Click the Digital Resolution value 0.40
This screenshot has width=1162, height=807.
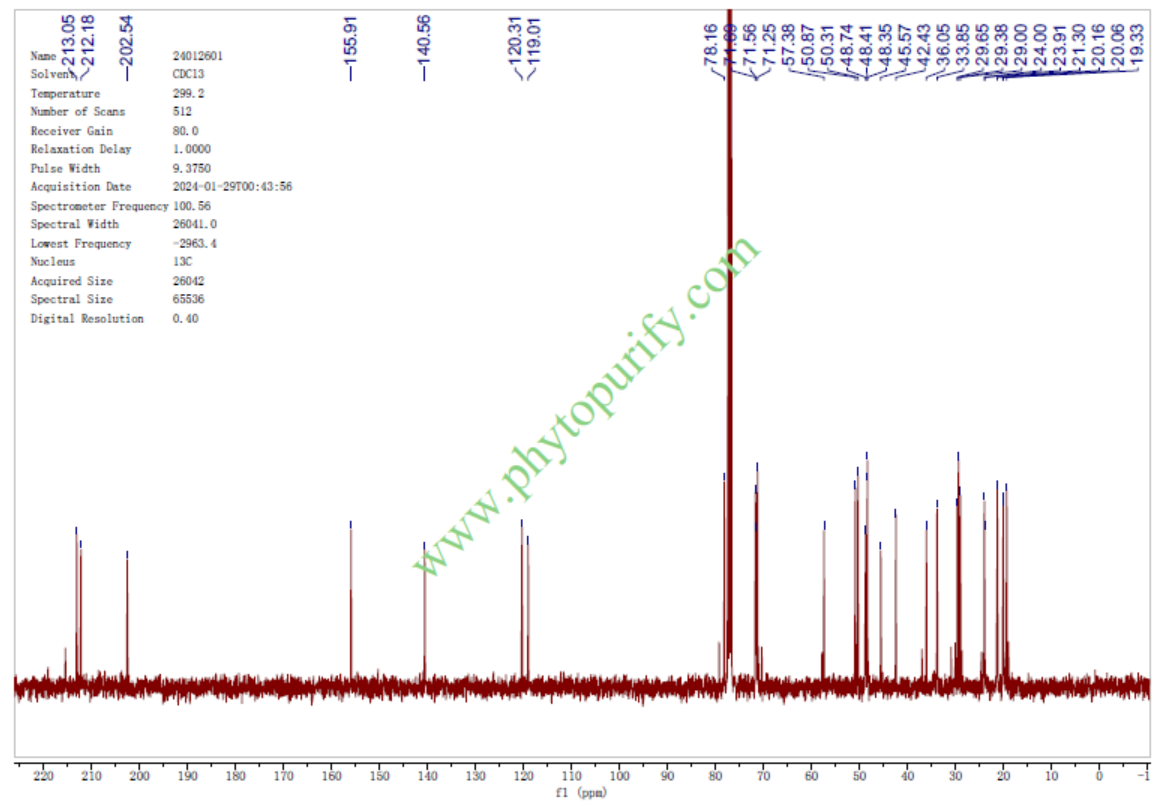click(x=185, y=319)
